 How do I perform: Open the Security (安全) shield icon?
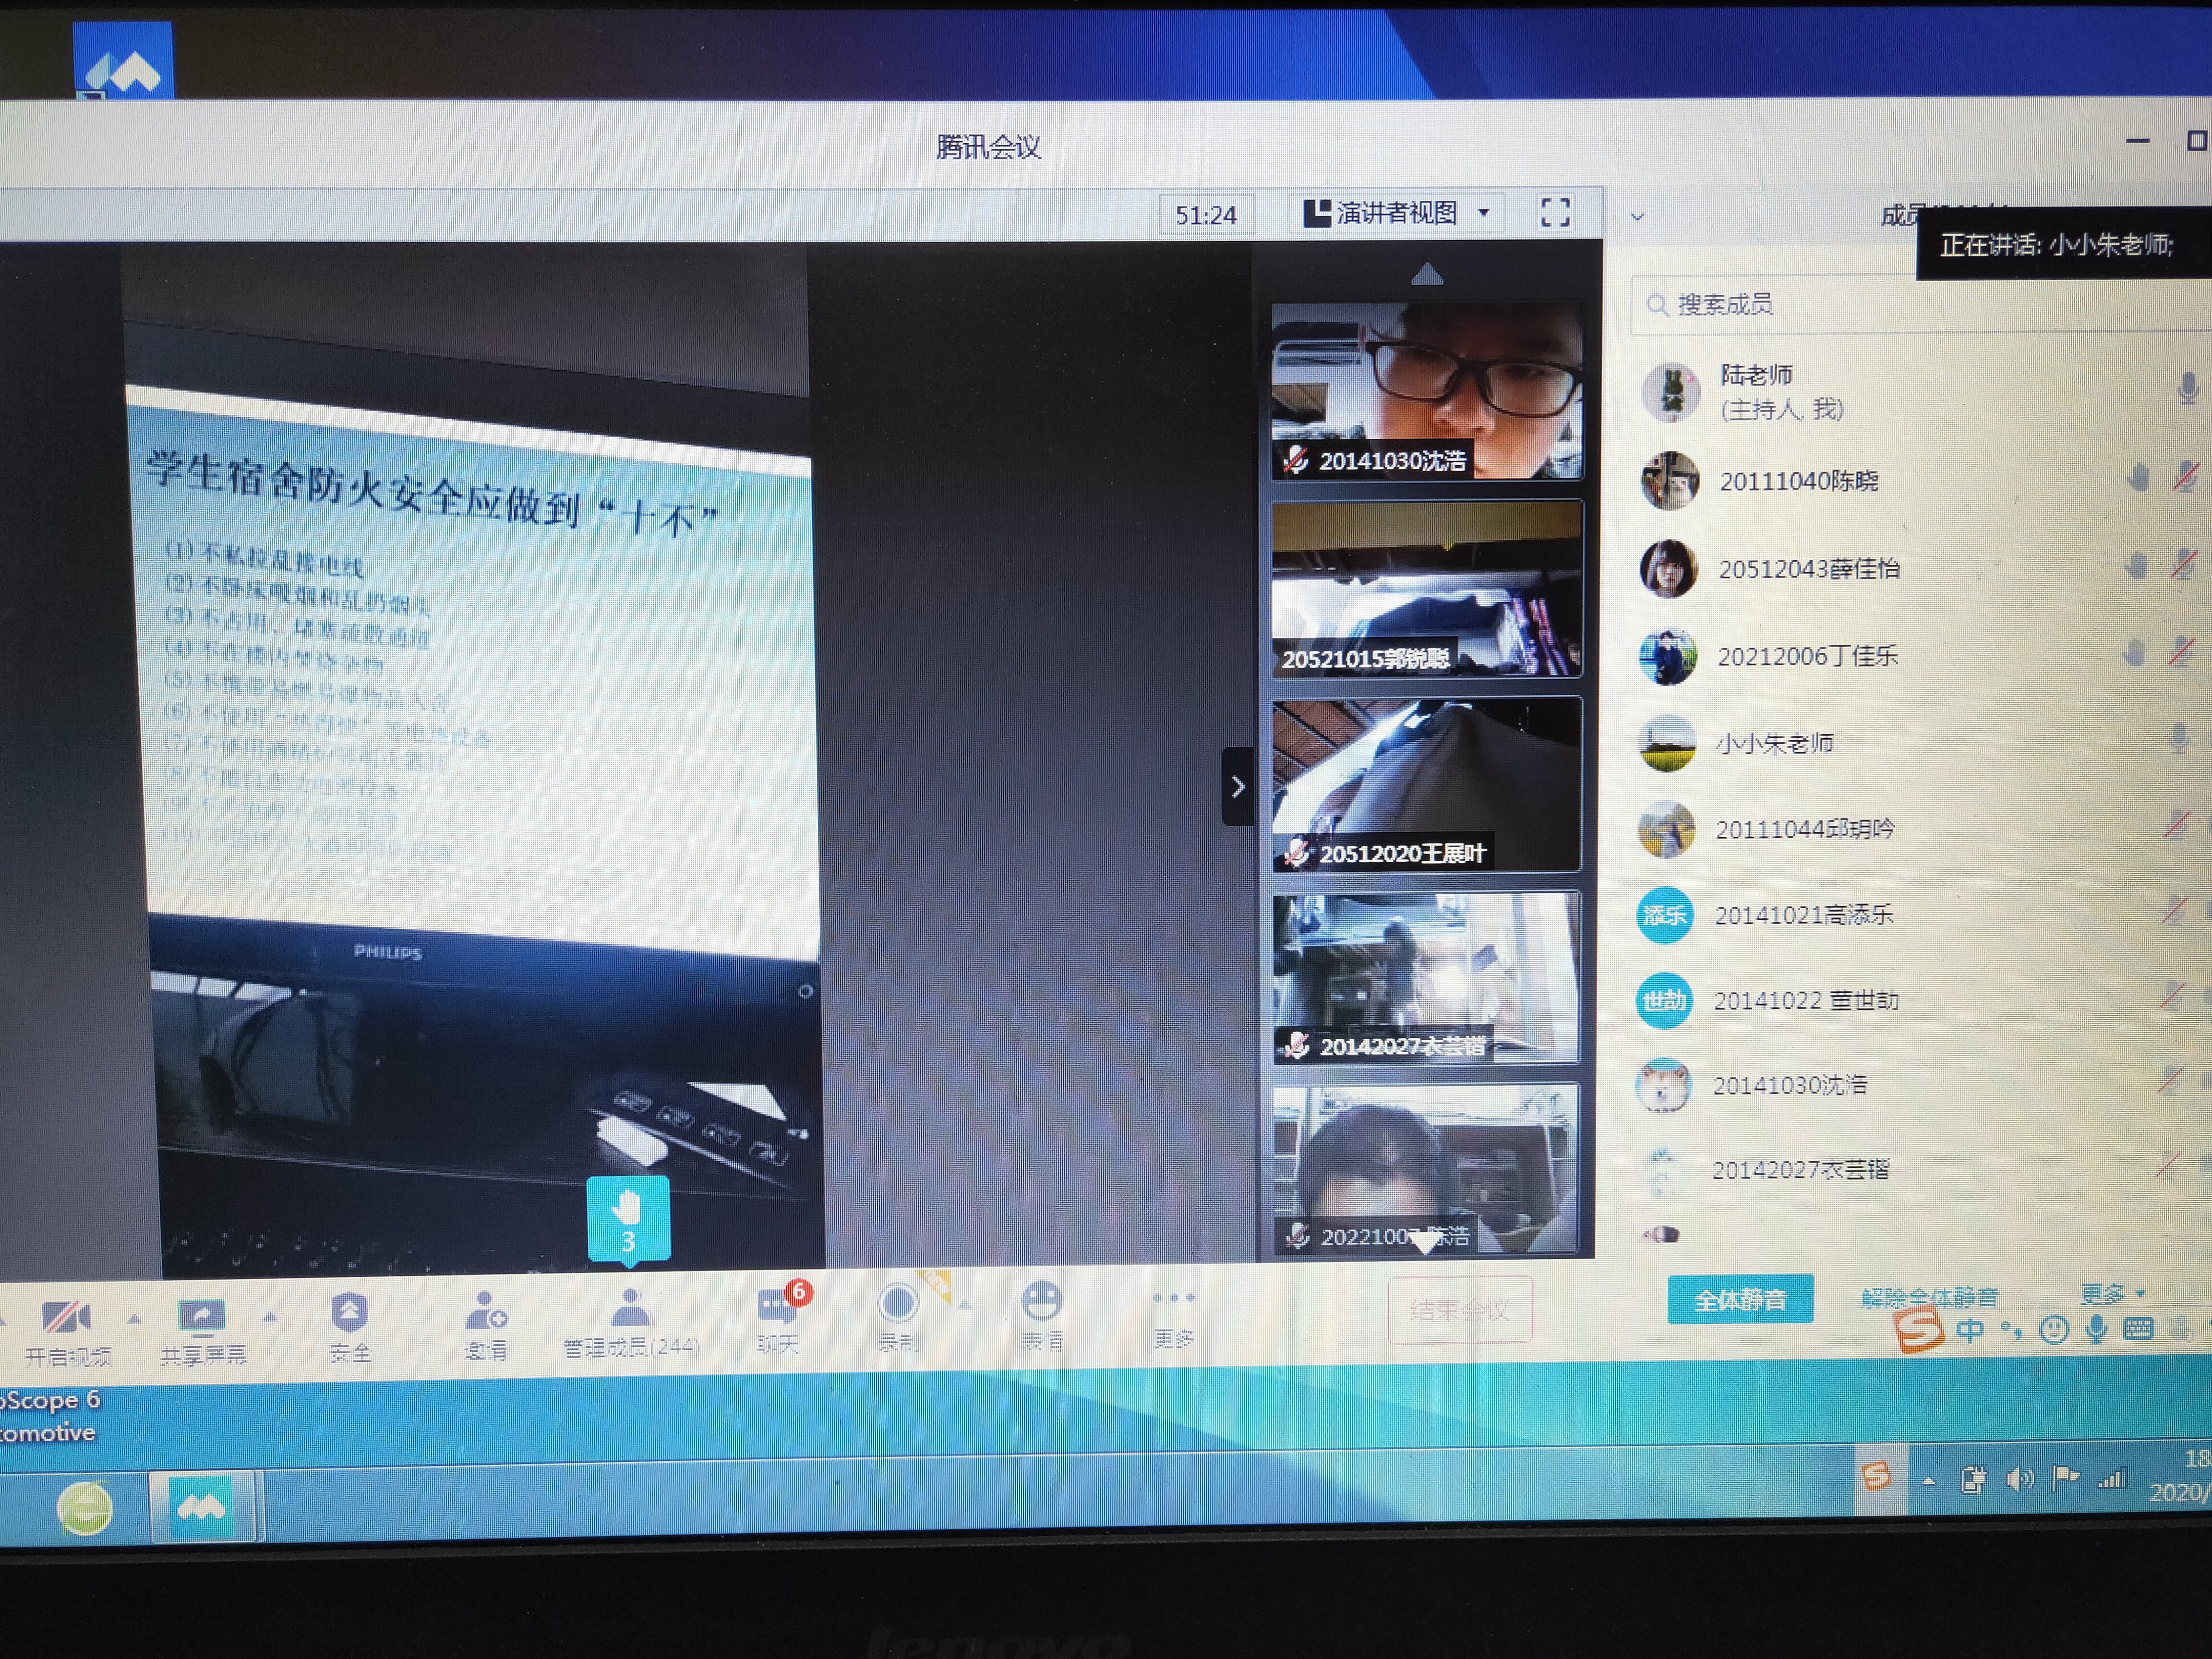point(349,1313)
